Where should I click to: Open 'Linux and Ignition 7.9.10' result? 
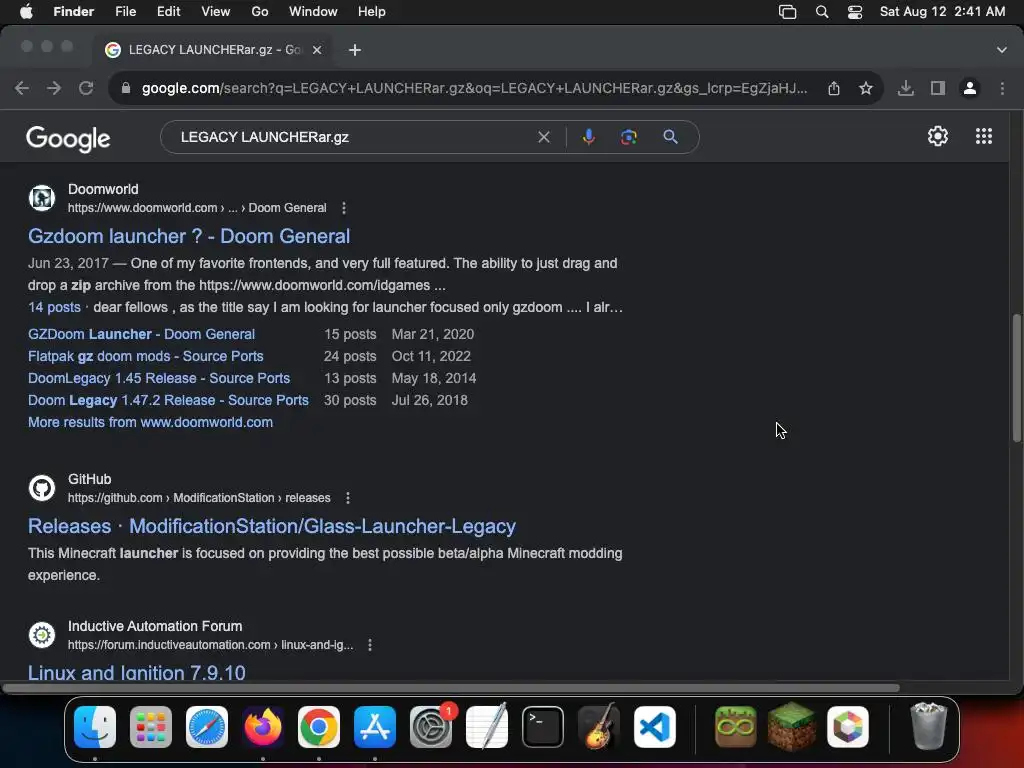click(x=136, y=673)
